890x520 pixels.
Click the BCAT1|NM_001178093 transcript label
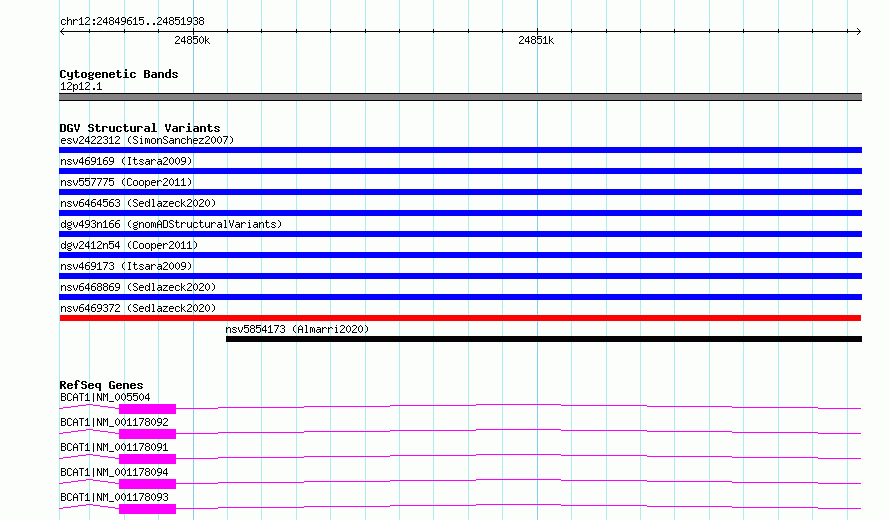click(114, 497)
